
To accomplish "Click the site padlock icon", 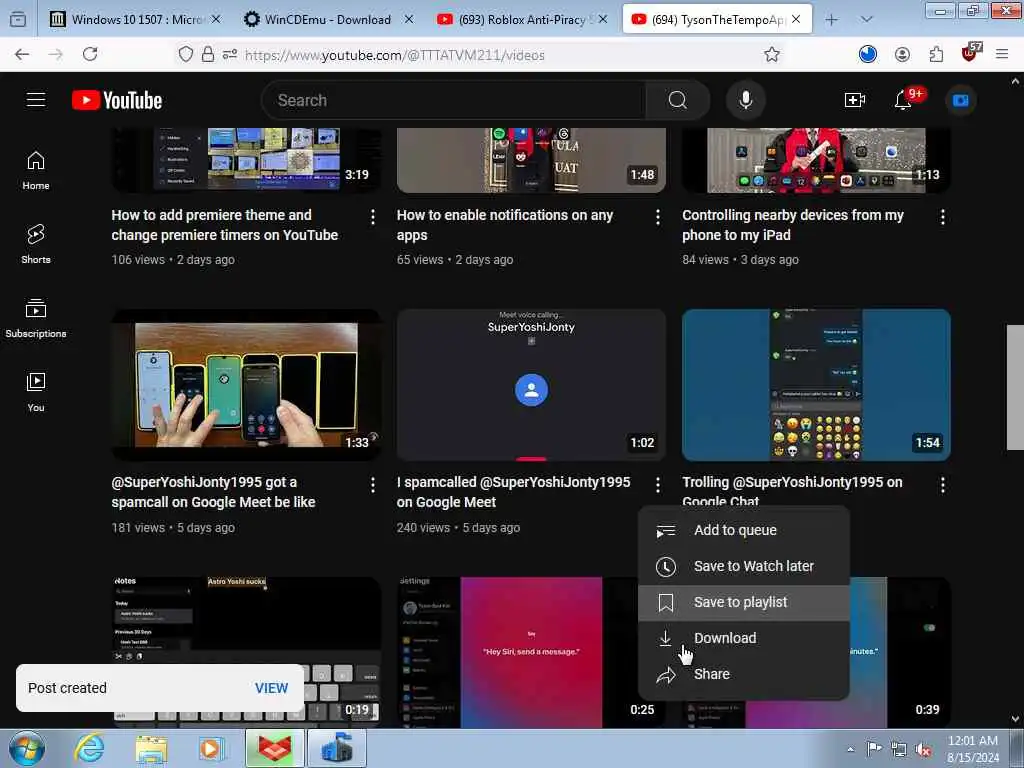I will point(208,55).
